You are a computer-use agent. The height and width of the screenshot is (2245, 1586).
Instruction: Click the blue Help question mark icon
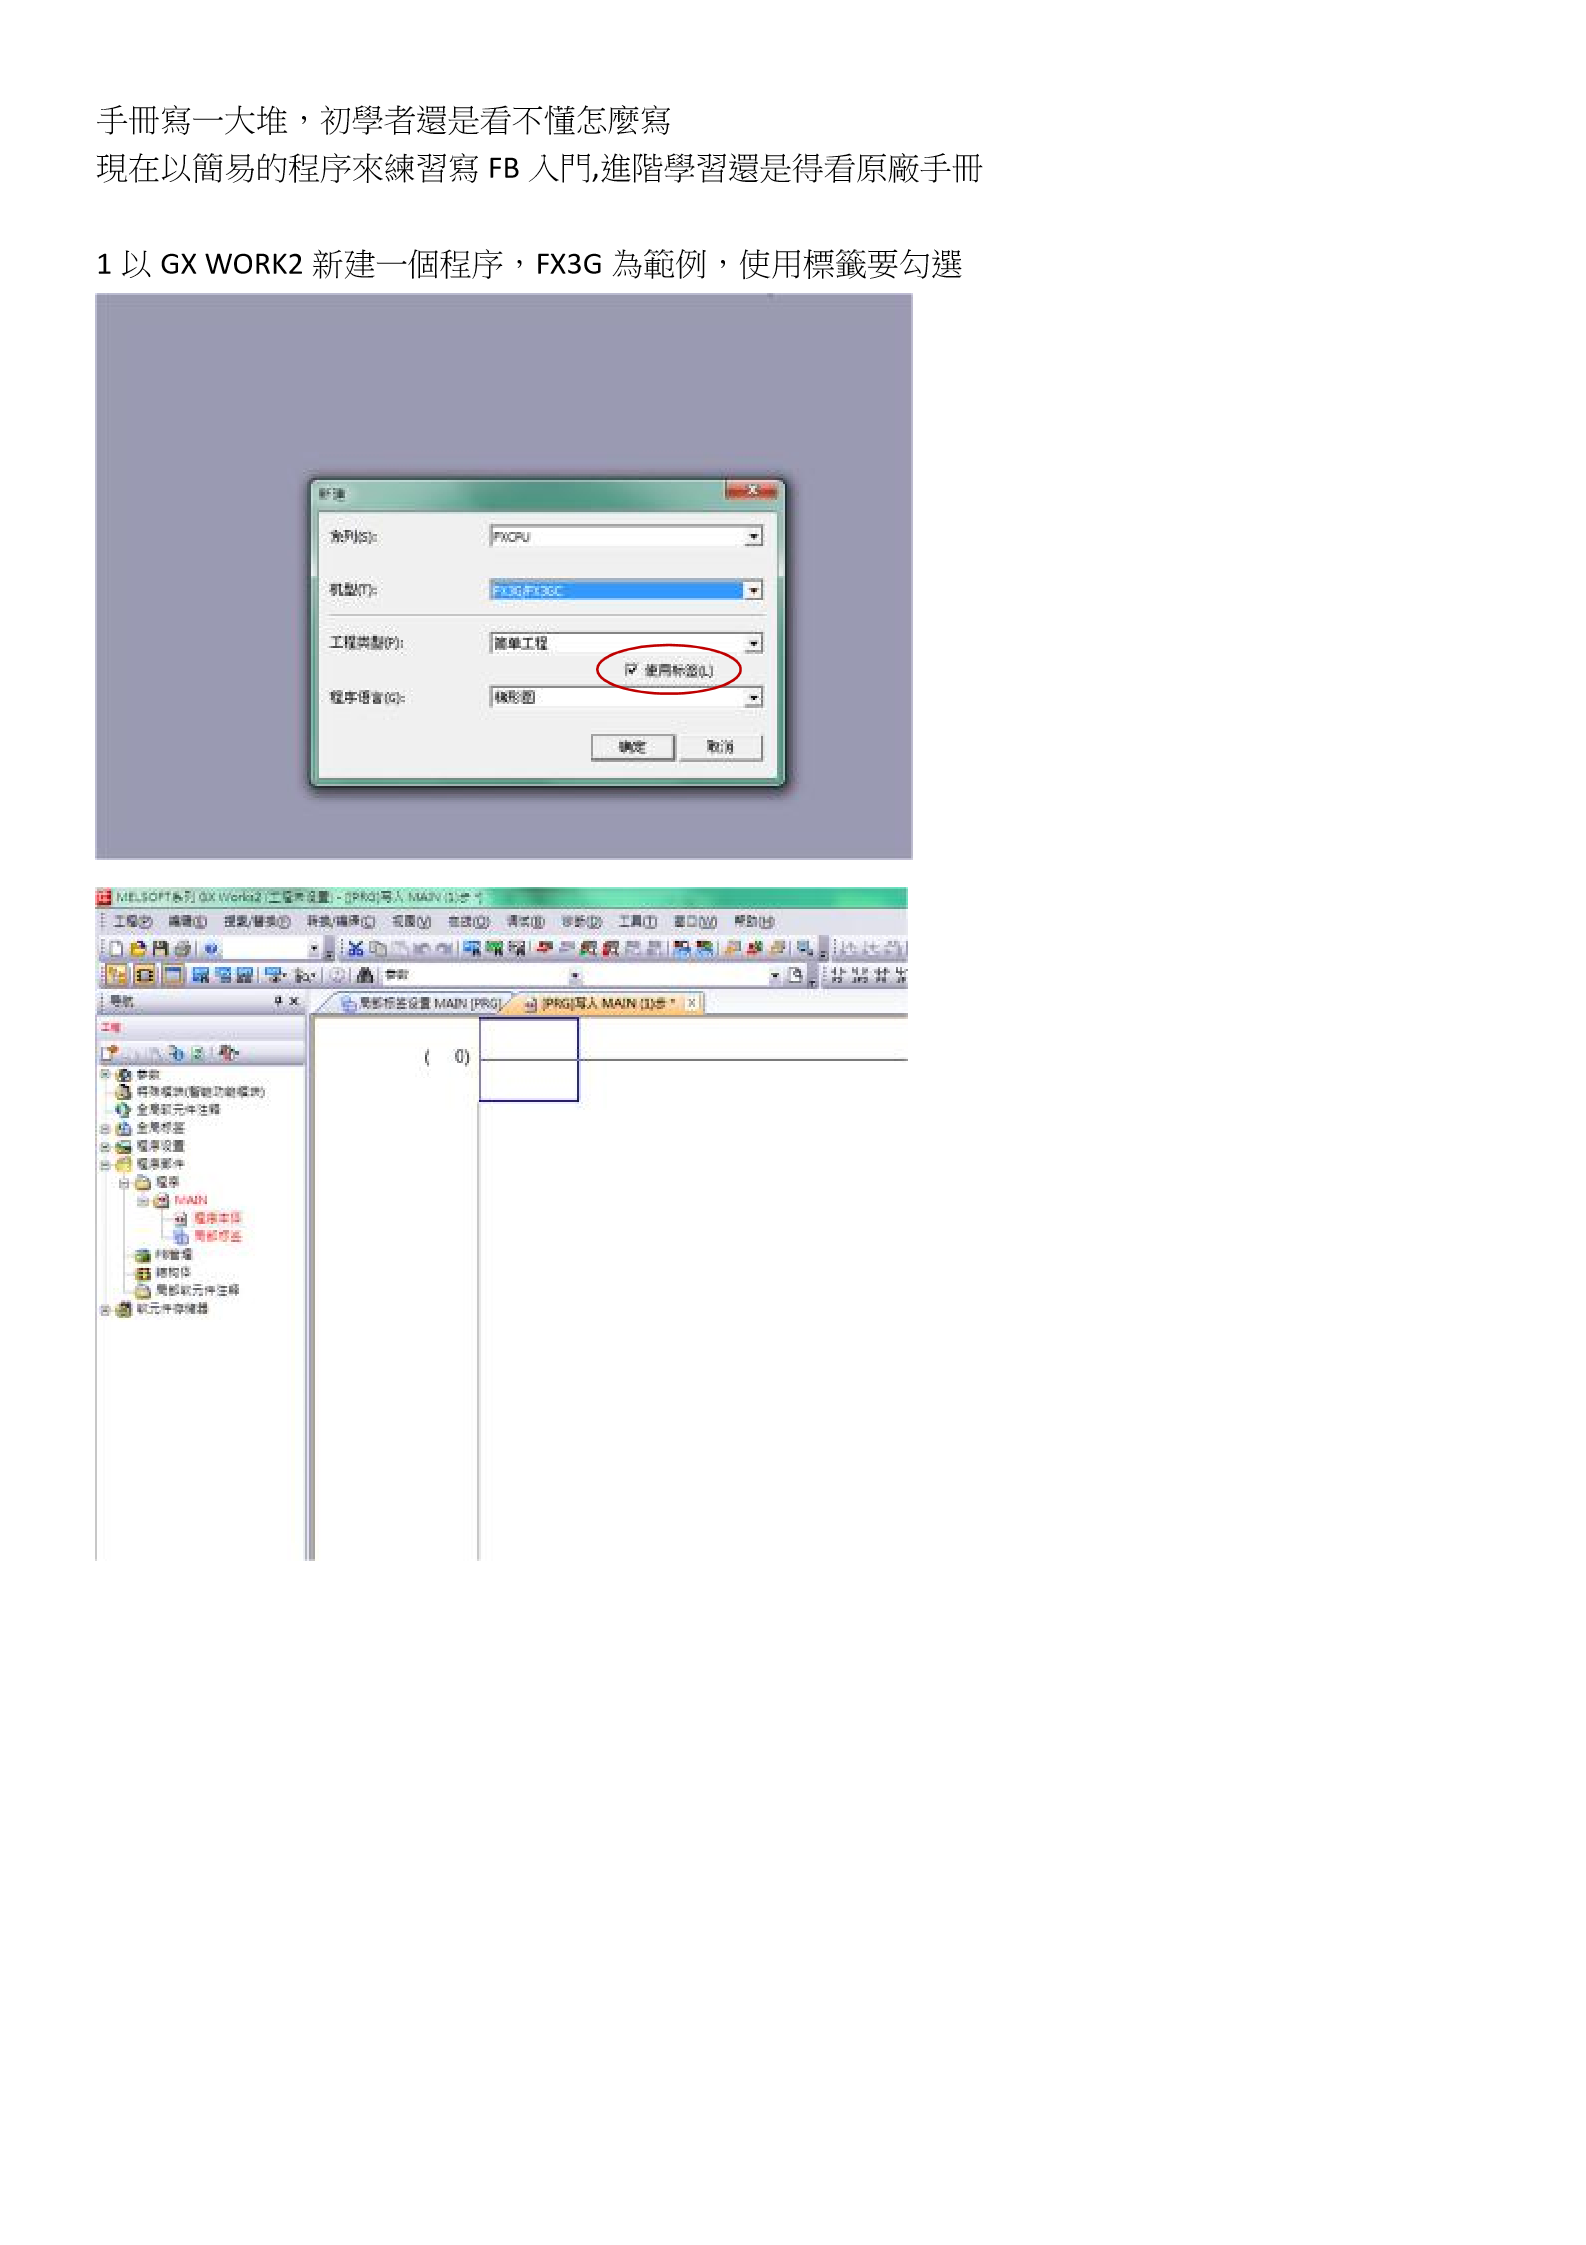click(211, 949)
